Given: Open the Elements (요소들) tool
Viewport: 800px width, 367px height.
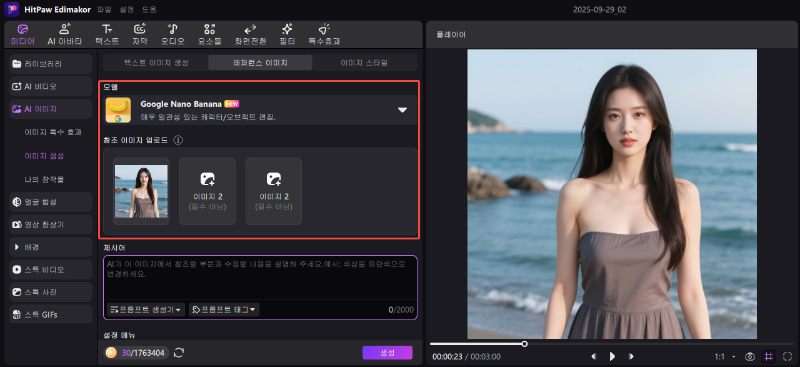Looking at the screenshot, I should pyautogui.click(x=209, y=35).
